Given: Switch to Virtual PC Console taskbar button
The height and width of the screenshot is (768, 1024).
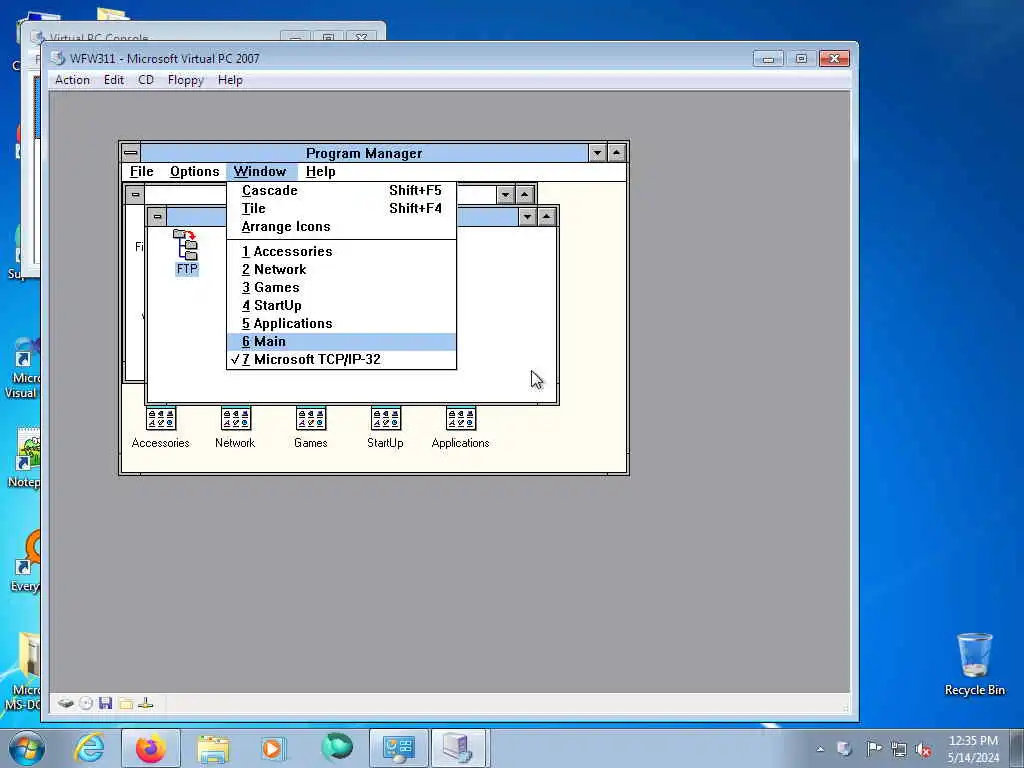Looking at the screenshot, I should point(399,748).
